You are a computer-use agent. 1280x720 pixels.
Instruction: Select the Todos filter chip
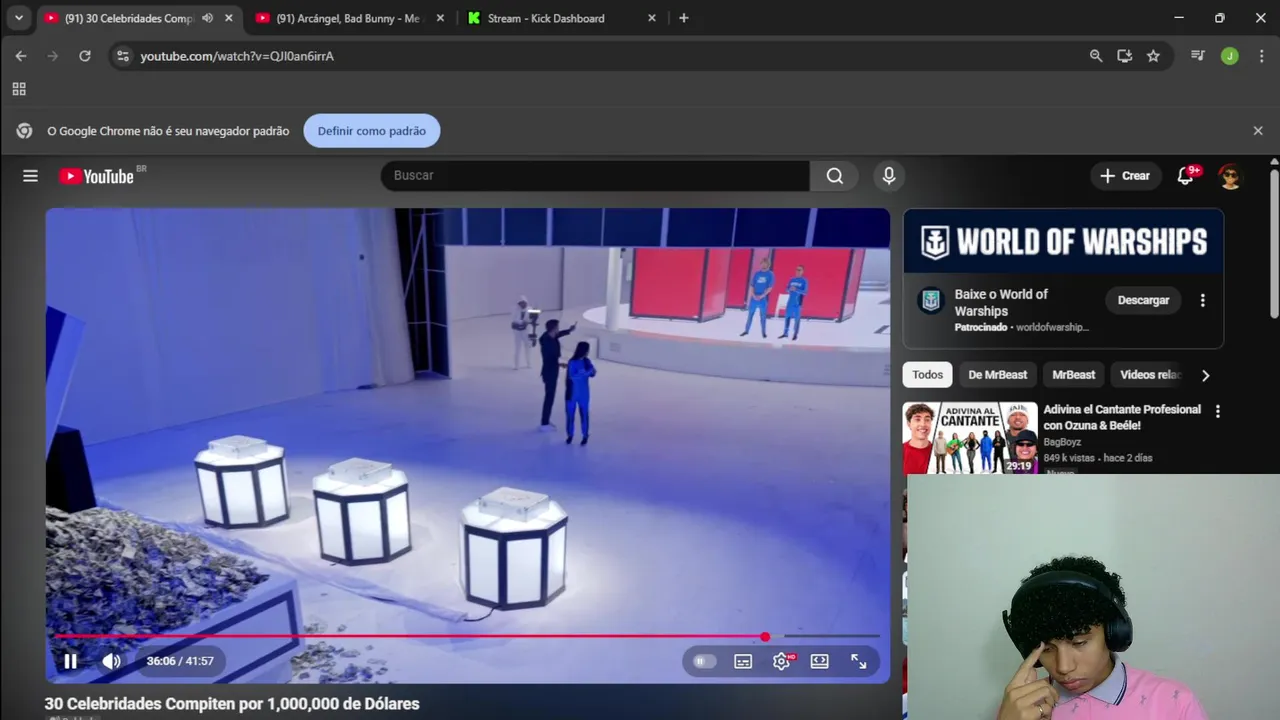tap(927, 375)
